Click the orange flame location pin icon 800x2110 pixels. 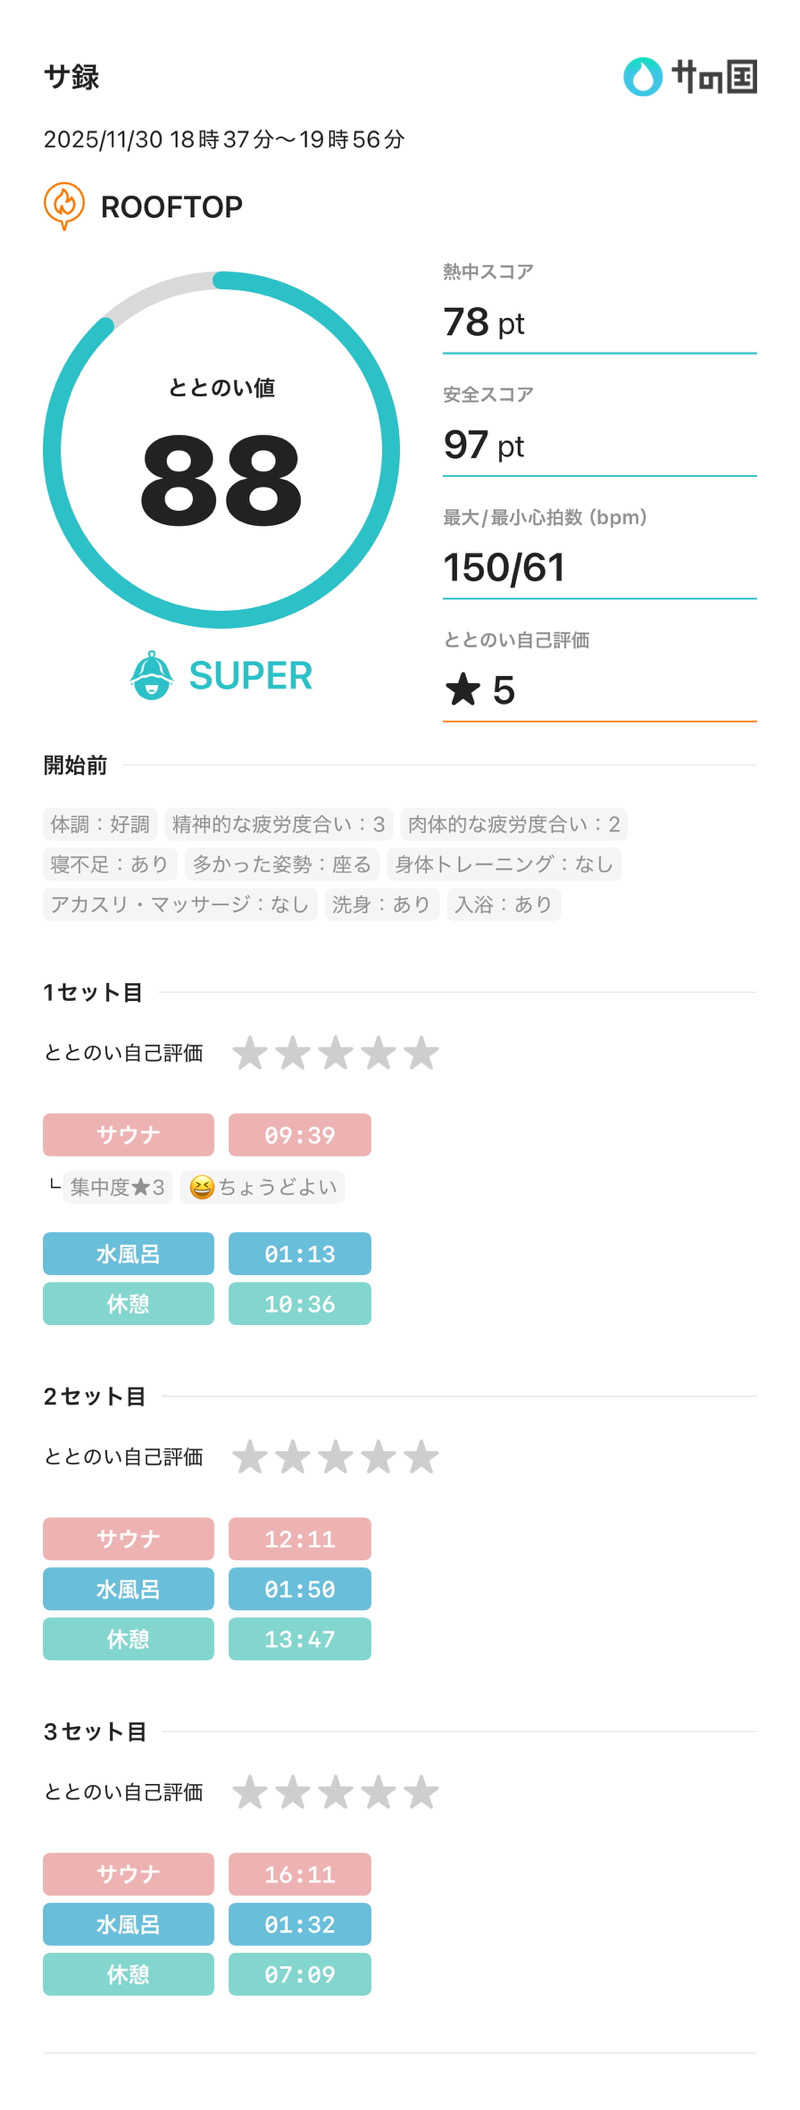[64, 205]
